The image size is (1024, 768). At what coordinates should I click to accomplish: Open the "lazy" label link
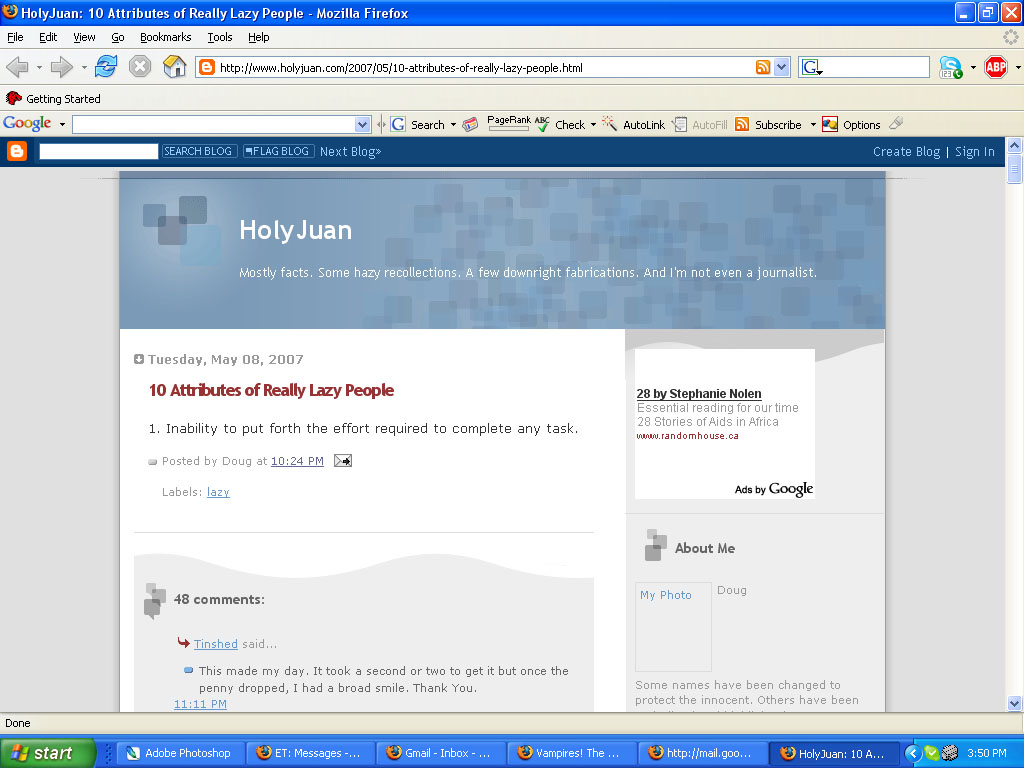click(218, 492)
